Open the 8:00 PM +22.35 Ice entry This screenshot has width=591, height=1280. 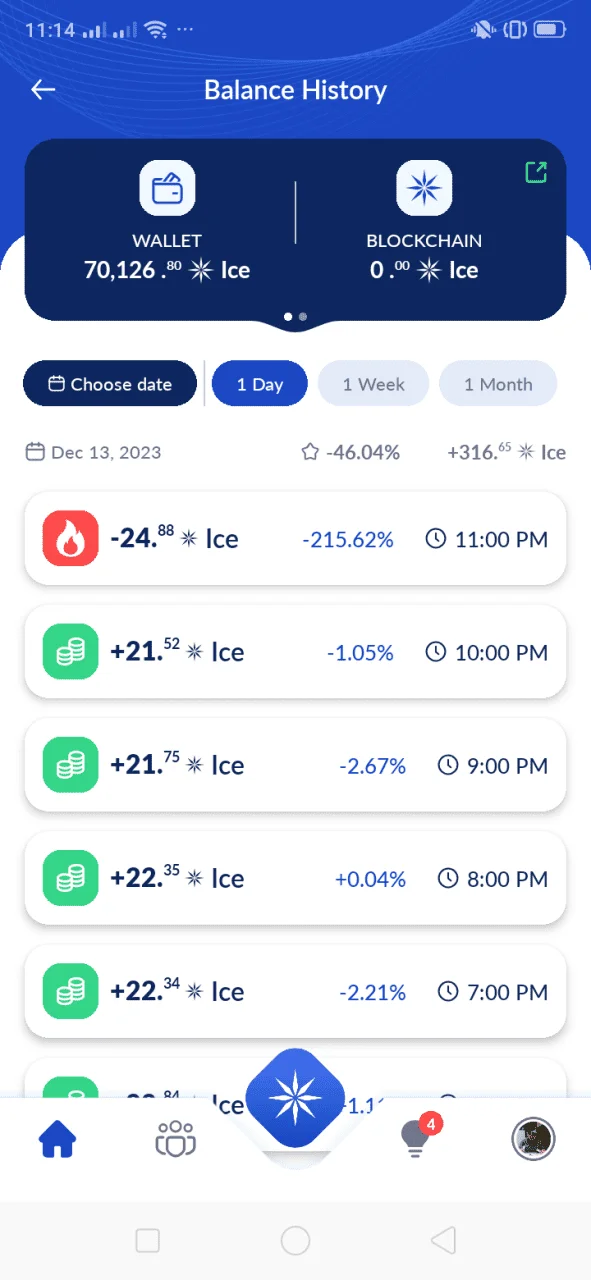pos(295,878)
